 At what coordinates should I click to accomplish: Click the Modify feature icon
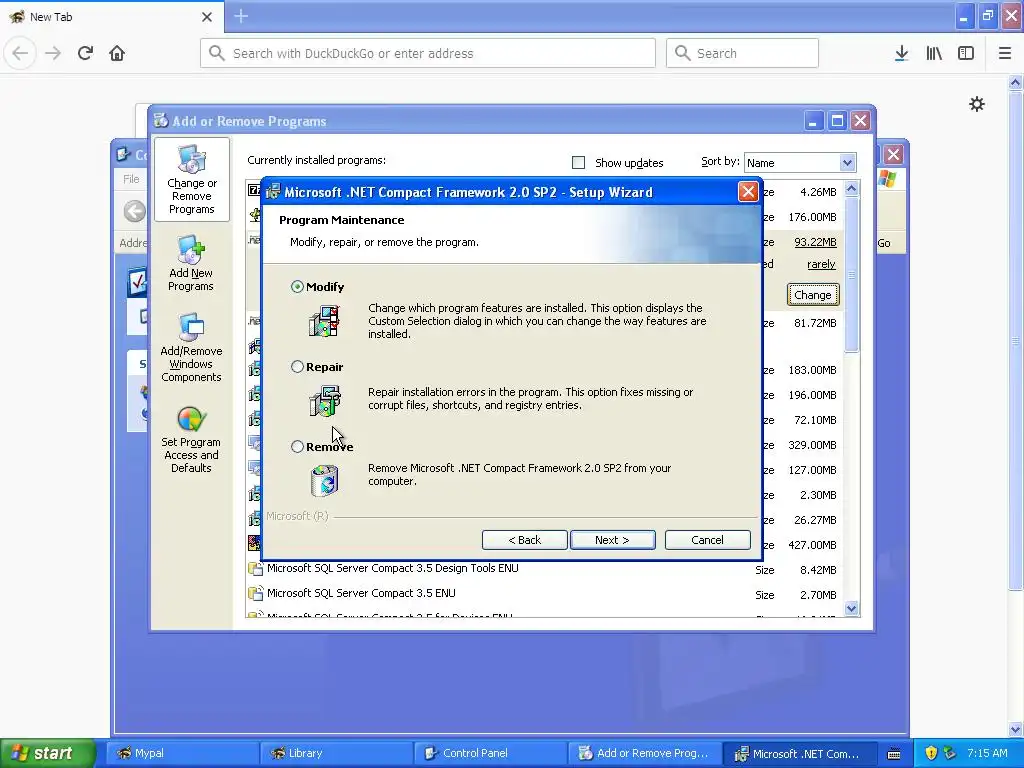click(x=325, y=321)
